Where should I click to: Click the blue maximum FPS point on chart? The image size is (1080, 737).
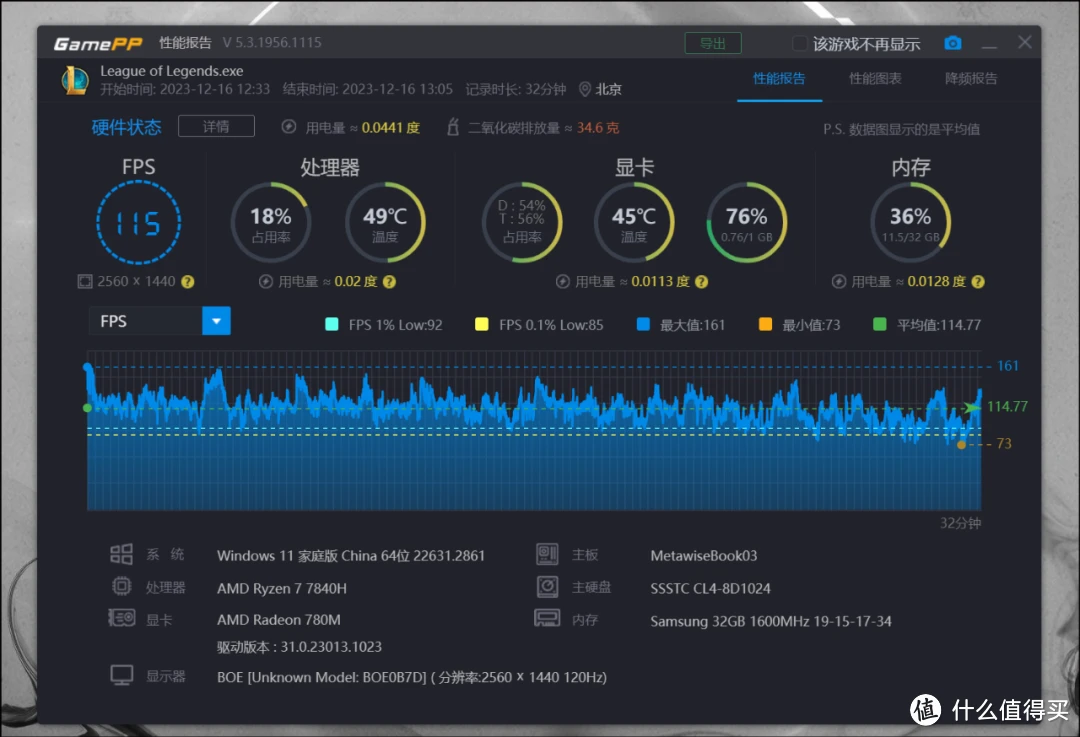coord(87,366)
